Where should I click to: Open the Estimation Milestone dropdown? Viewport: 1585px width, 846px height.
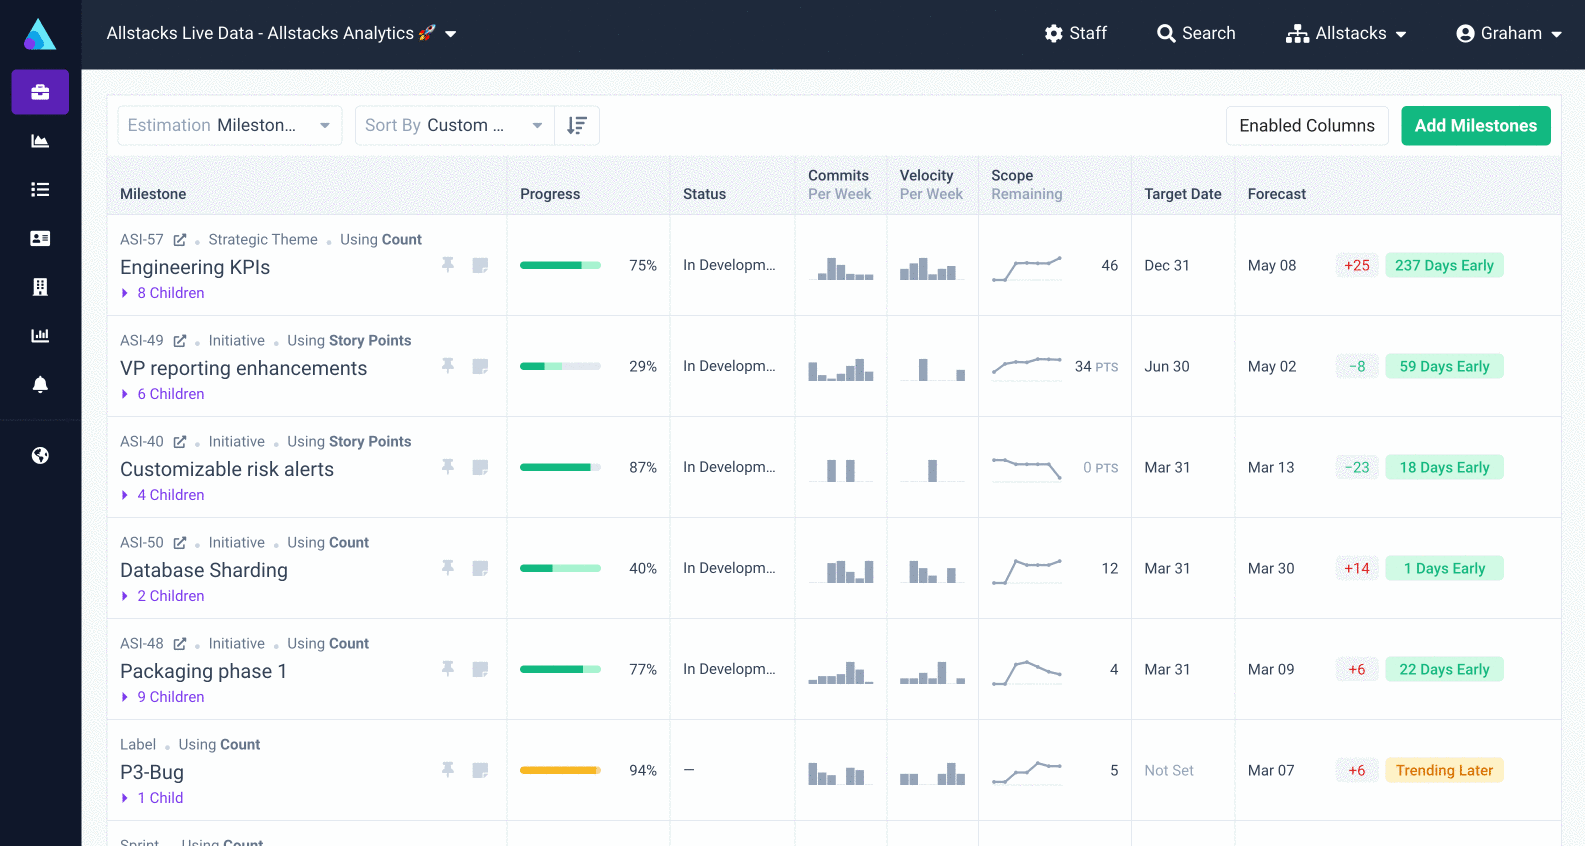coord(230,125)
